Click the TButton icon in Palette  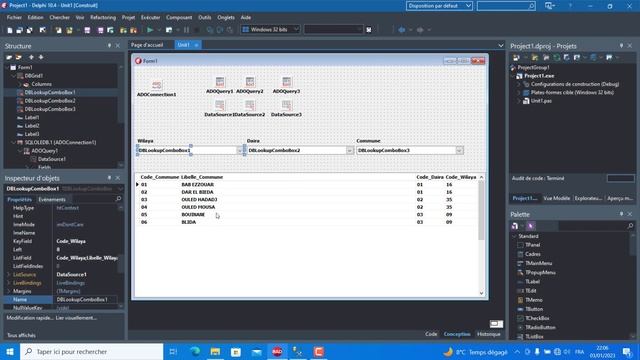(x=520, y=309)
